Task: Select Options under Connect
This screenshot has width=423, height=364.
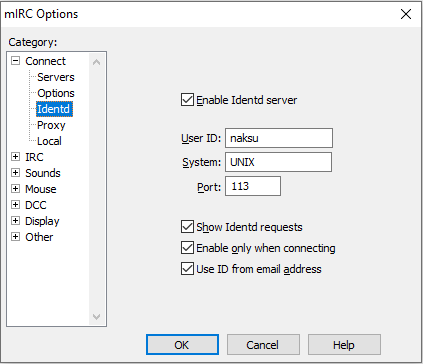Action: coord(56,93)
